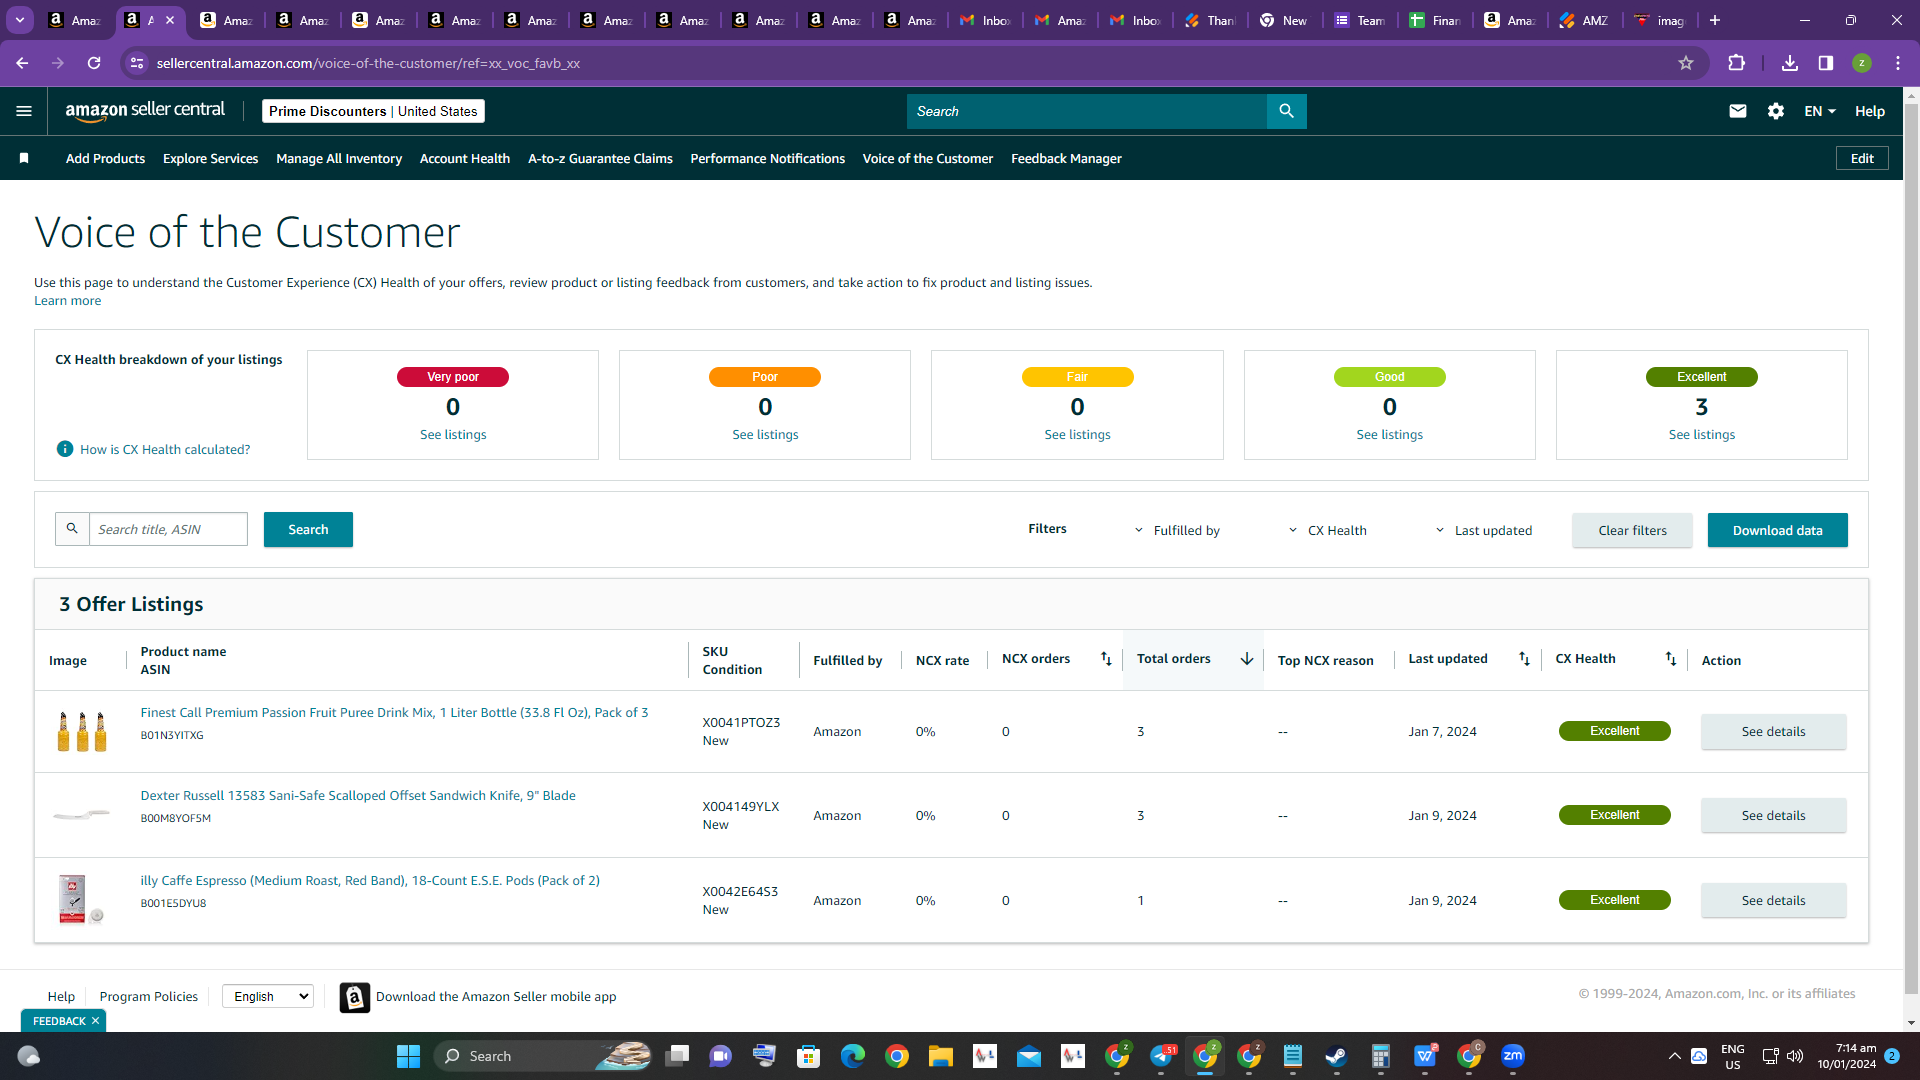The height and width of the screenshot is (1080, 1920).
Task: Go to Account Health
Action: [x=465, y=158]
